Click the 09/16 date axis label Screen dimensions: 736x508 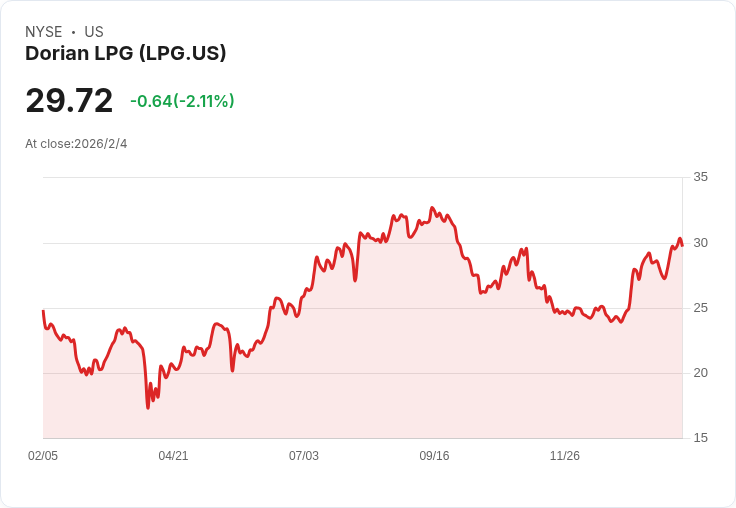(434, 456)
